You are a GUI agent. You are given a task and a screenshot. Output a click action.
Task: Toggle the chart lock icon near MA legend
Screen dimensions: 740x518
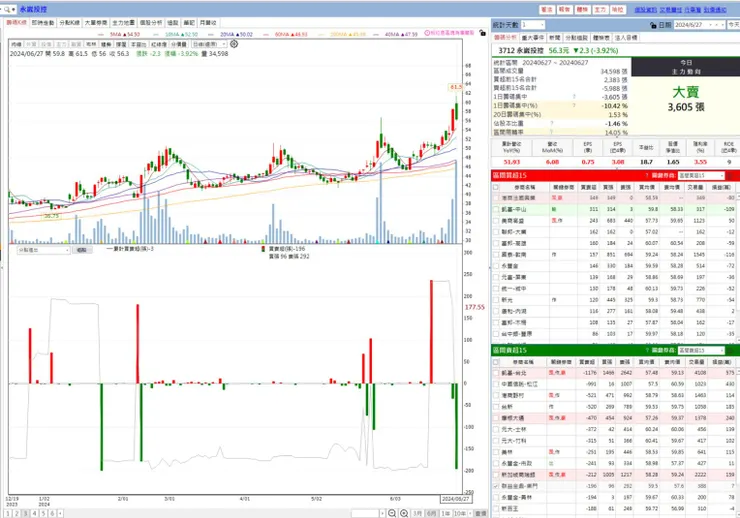482,33
